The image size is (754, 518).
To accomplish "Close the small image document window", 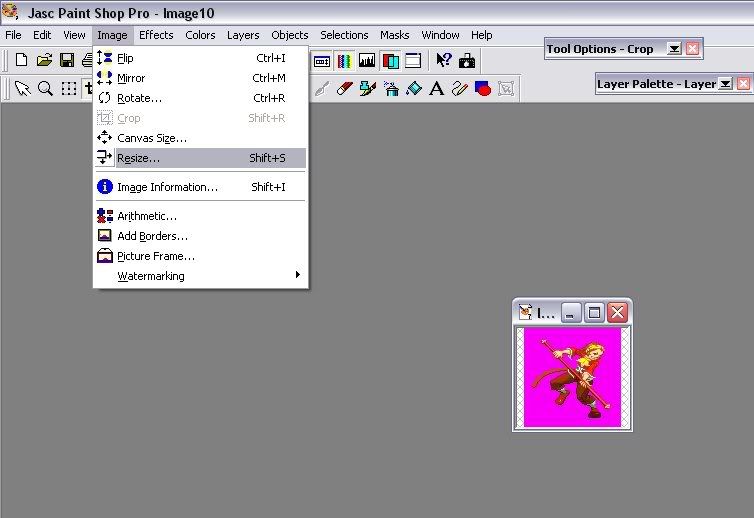I will (618, 313).
